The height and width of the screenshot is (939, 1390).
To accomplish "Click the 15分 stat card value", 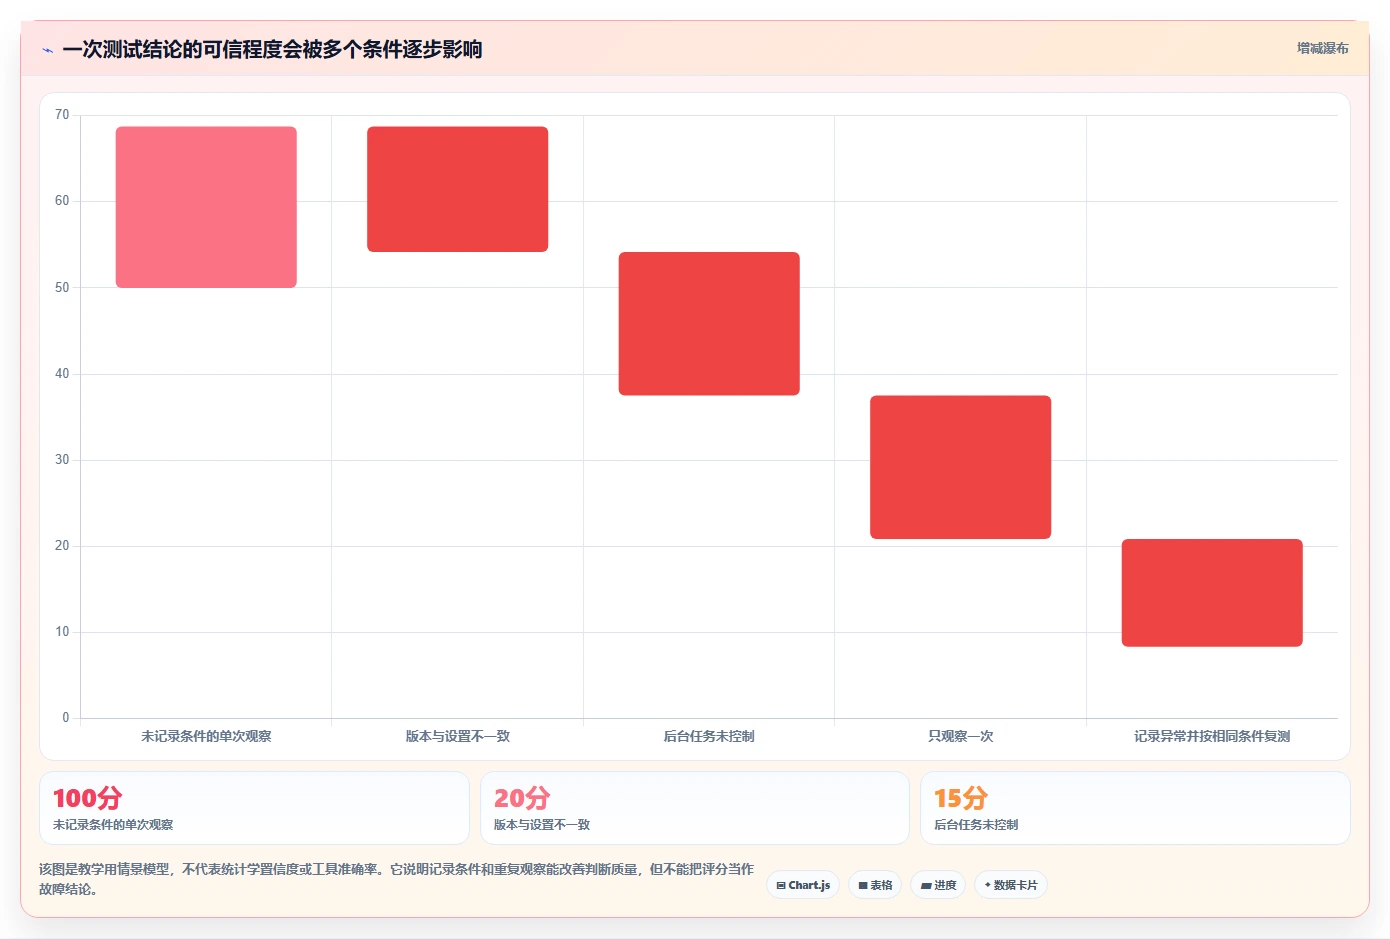I will tap(961, 798).
